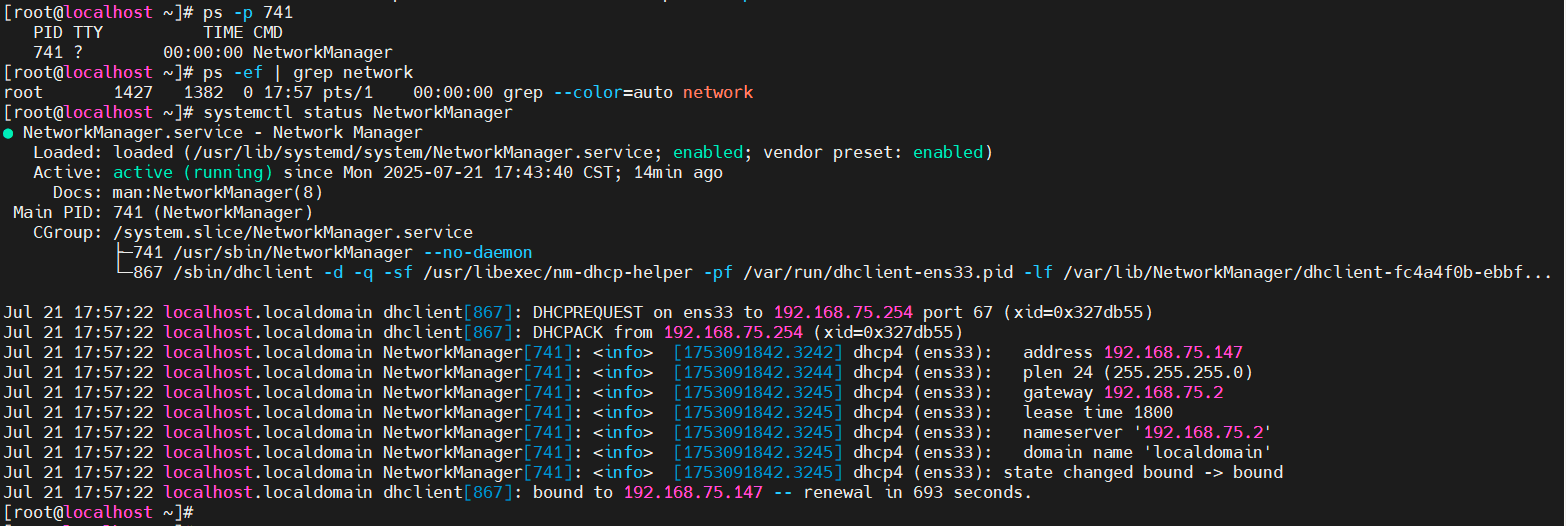Click the 'ps -ef | grep network' command
This screenshot has width=1566, height=526.
click(x=308, y=73)
